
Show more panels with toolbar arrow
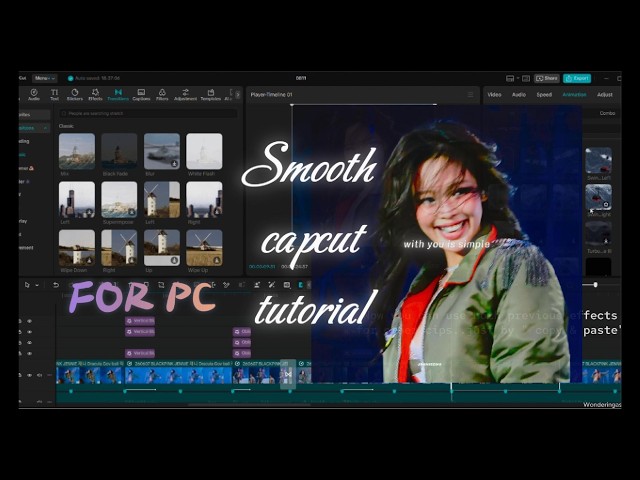tap(238, 95)
